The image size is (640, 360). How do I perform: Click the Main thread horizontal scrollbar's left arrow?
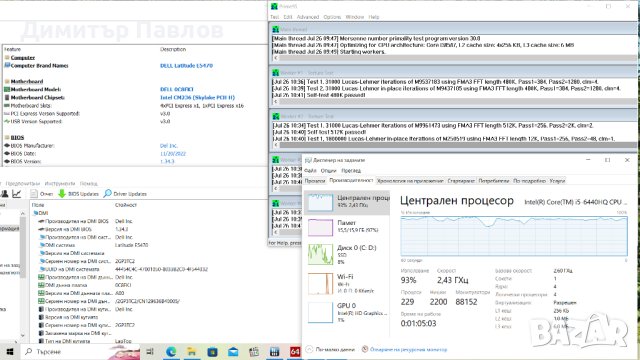pos(276,58)
